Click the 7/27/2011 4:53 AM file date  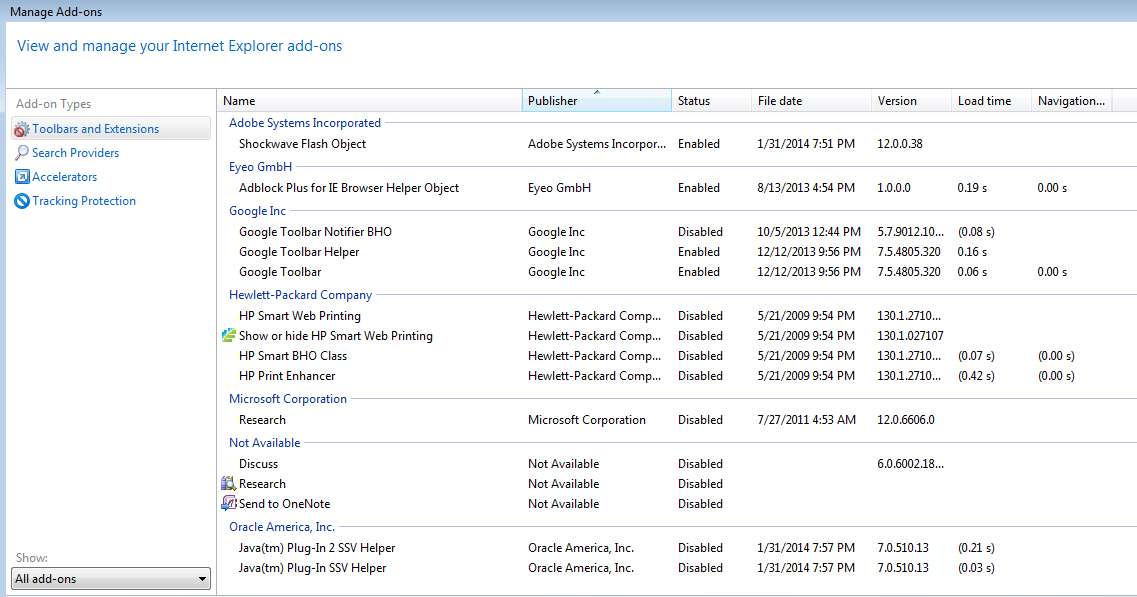pyautogui.click(x=806, y=420)
